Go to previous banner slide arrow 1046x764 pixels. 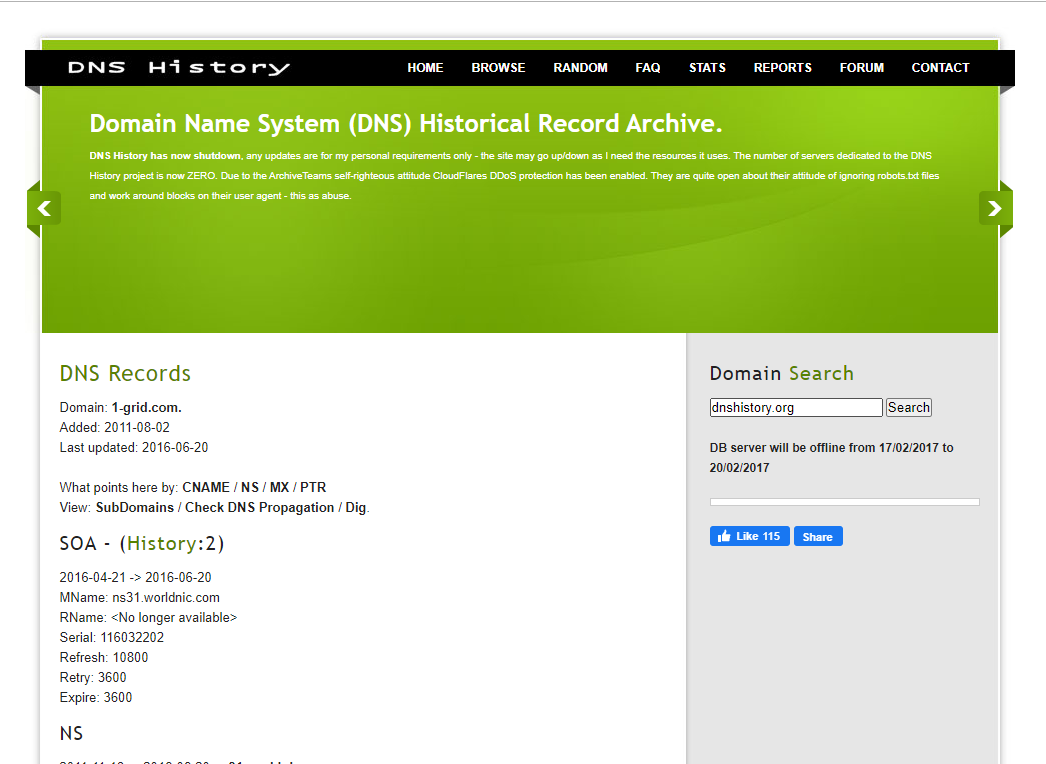coord(44,208)
